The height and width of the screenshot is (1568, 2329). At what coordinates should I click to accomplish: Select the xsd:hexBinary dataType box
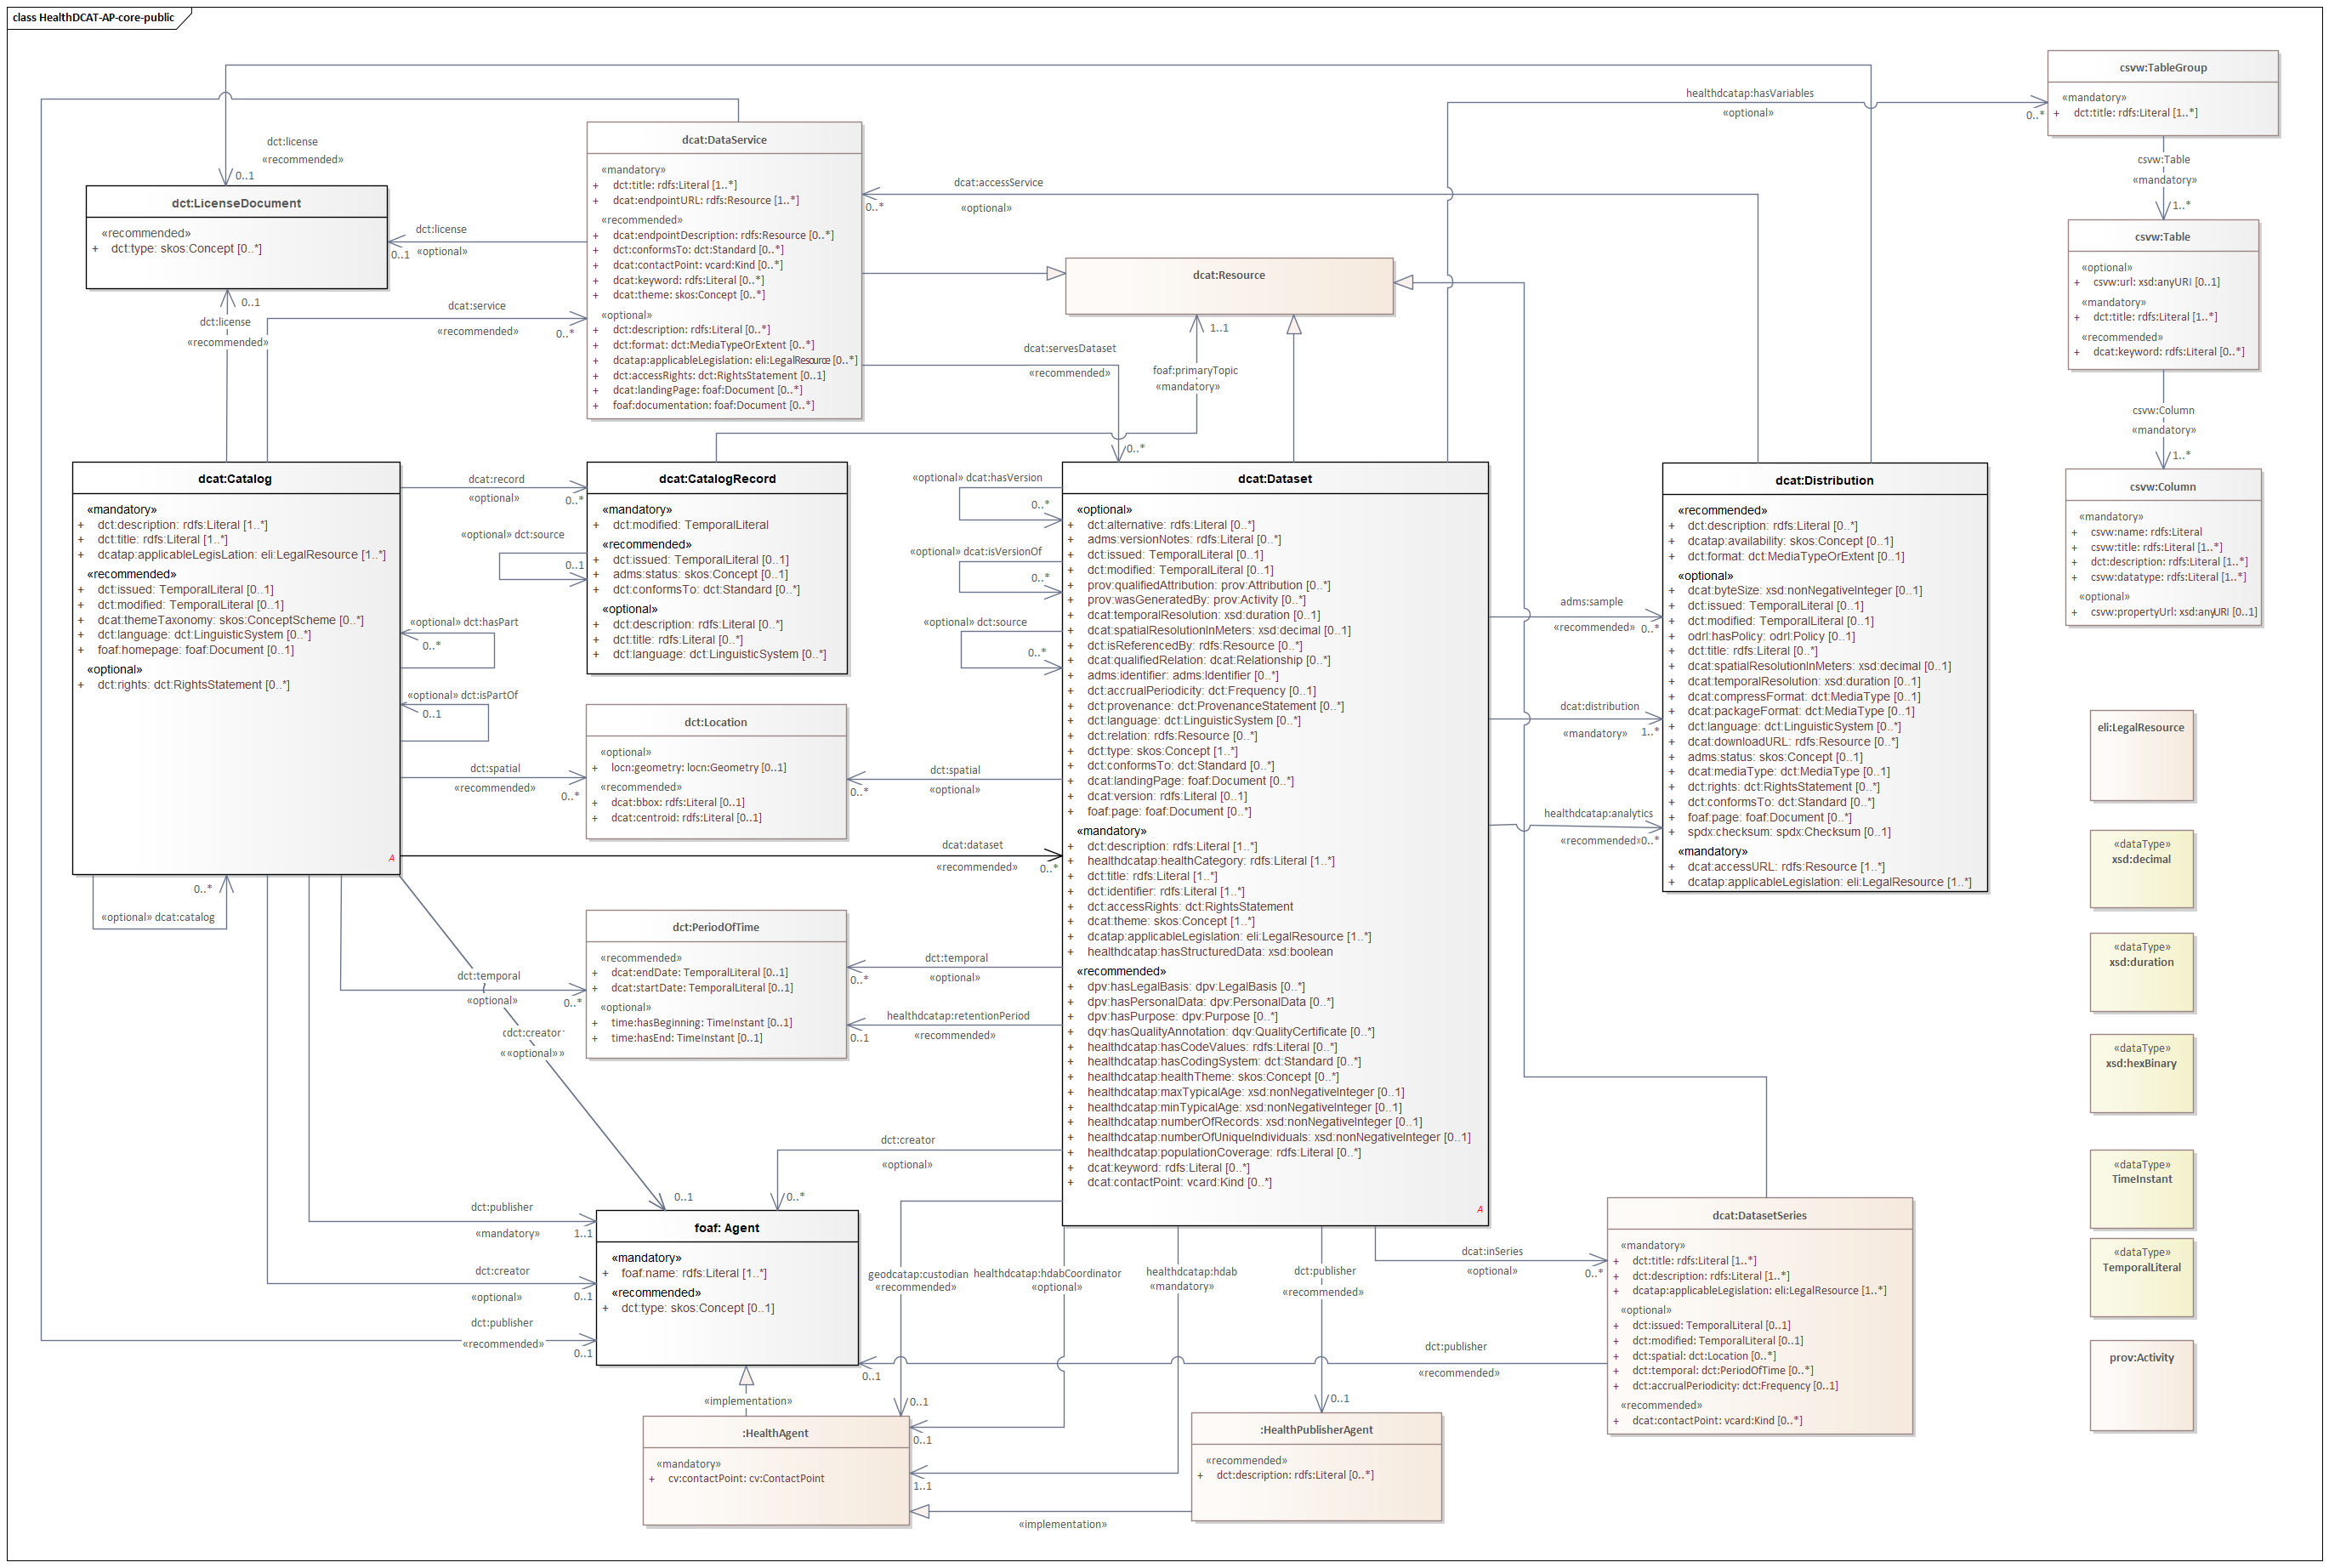pyautogui.click(x=2140, y=1072)
